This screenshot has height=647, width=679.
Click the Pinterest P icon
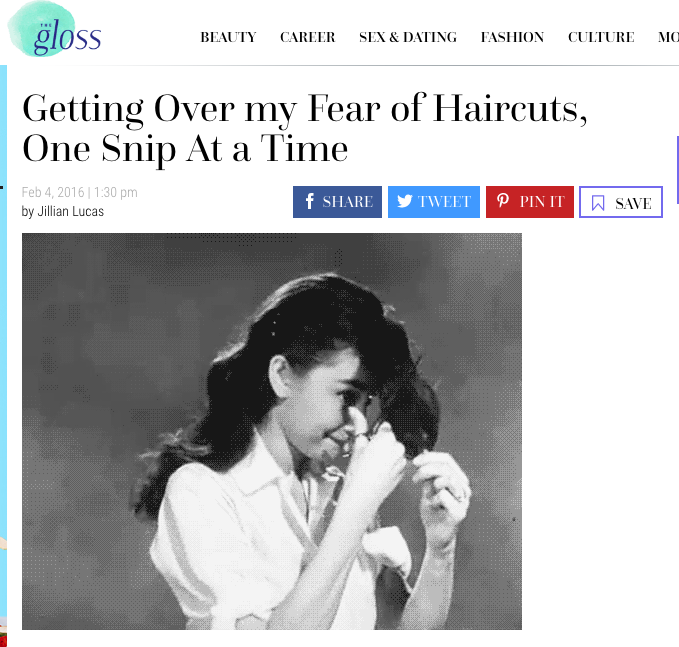pyautogui.click(x=502, y=201)
